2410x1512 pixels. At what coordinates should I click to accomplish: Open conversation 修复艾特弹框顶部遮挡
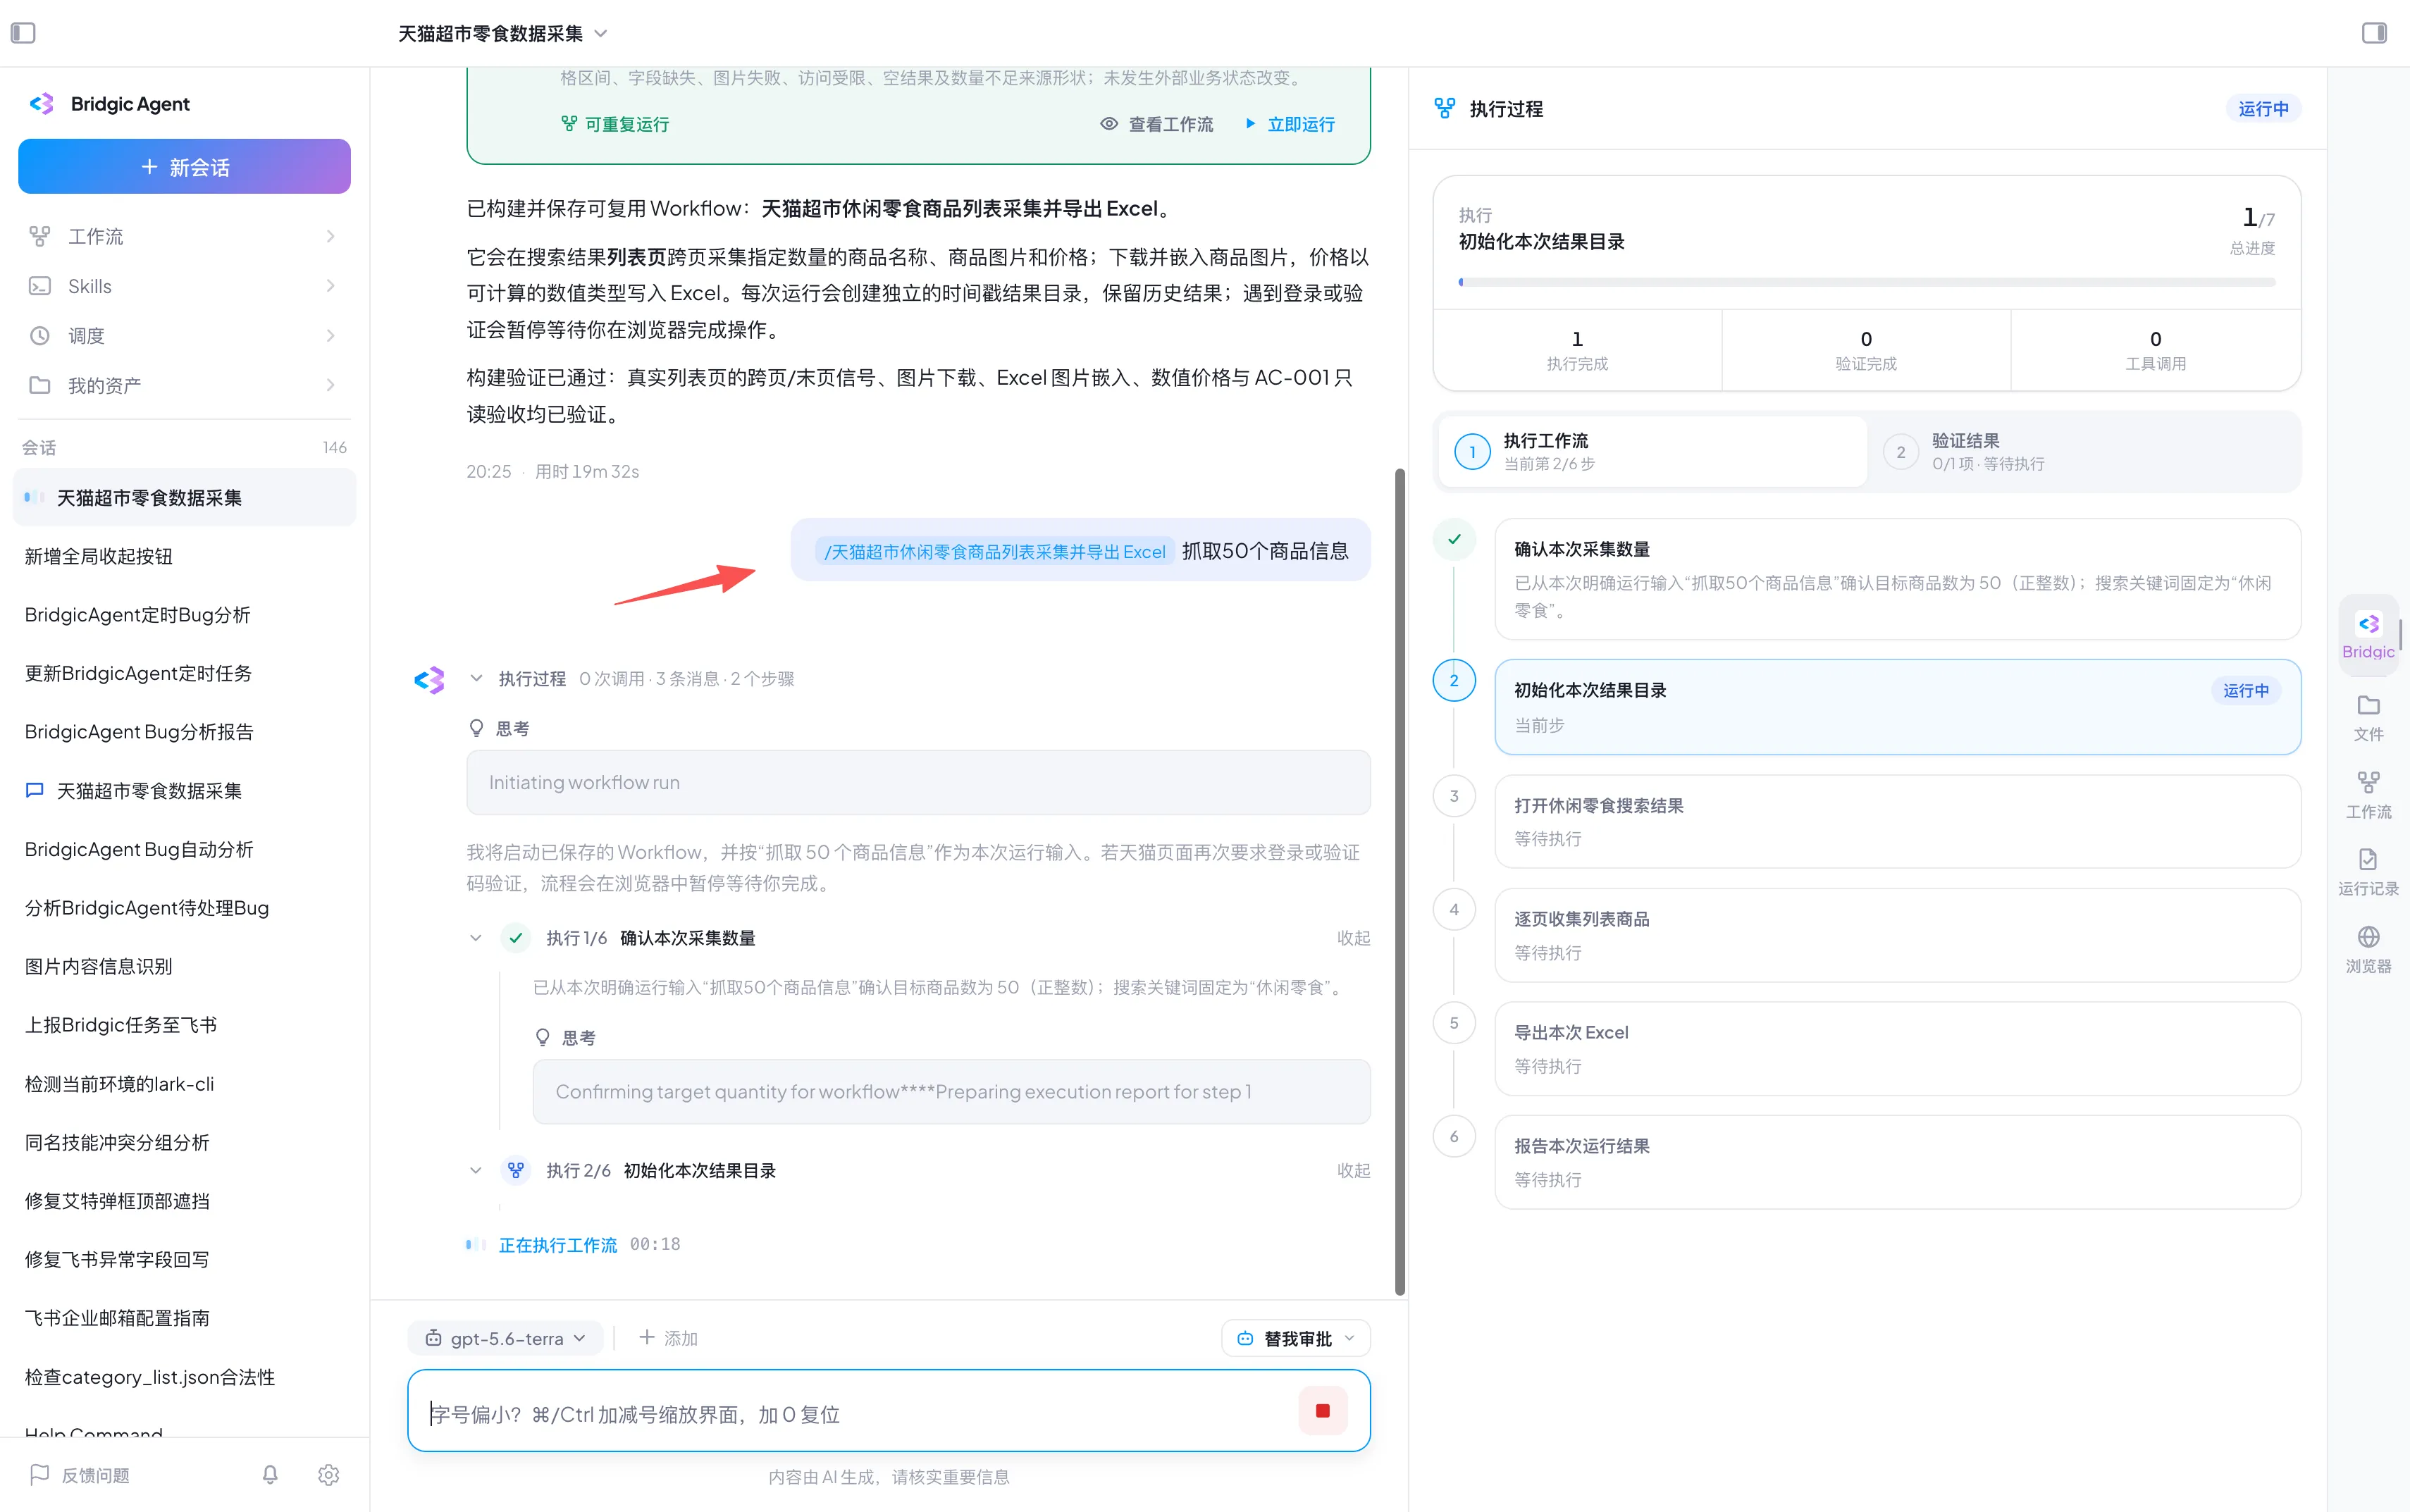pyautogui.click(x=184, y=1200)
